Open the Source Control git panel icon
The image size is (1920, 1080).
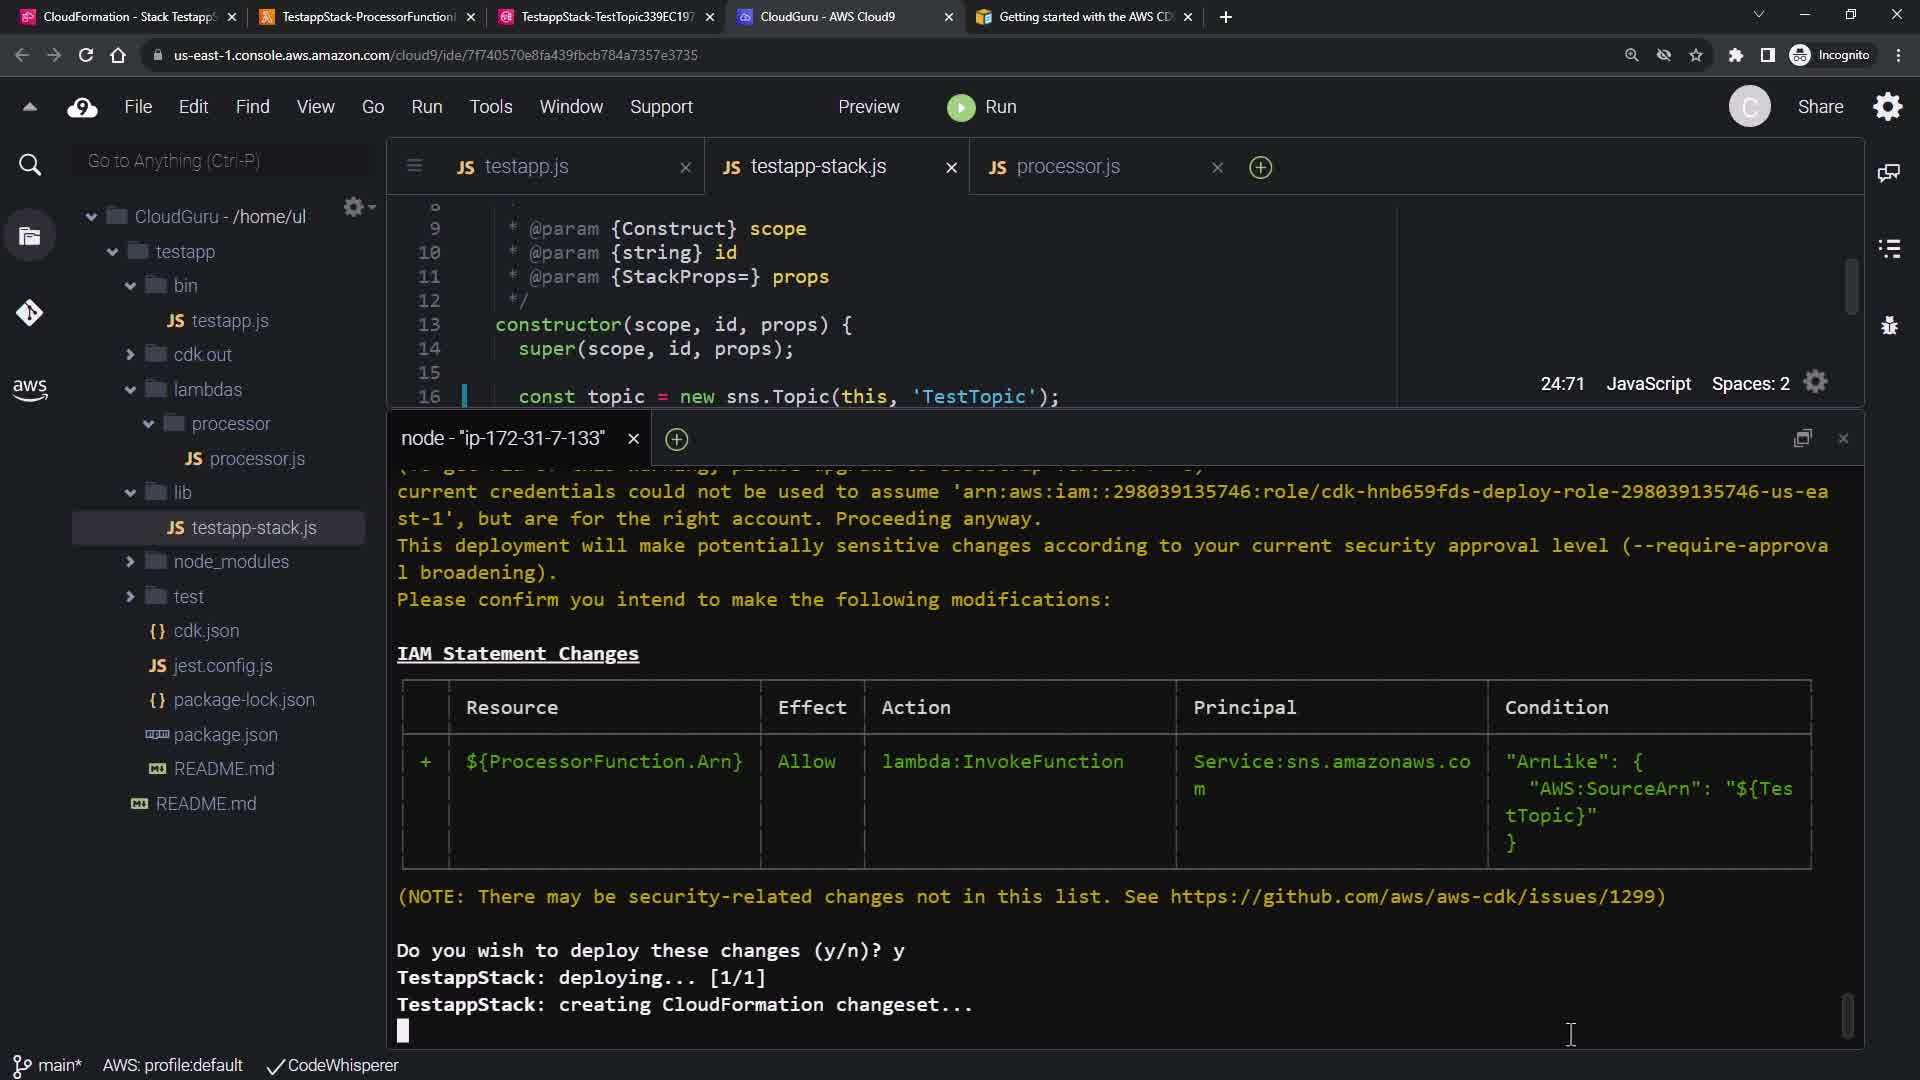[x=29, y=313]
